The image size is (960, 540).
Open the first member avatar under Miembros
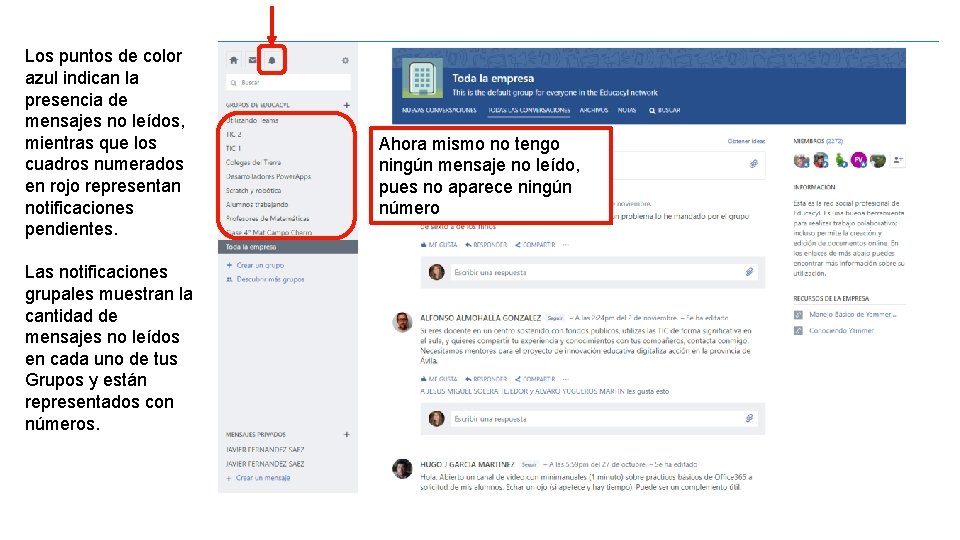[x=801, y=160]
